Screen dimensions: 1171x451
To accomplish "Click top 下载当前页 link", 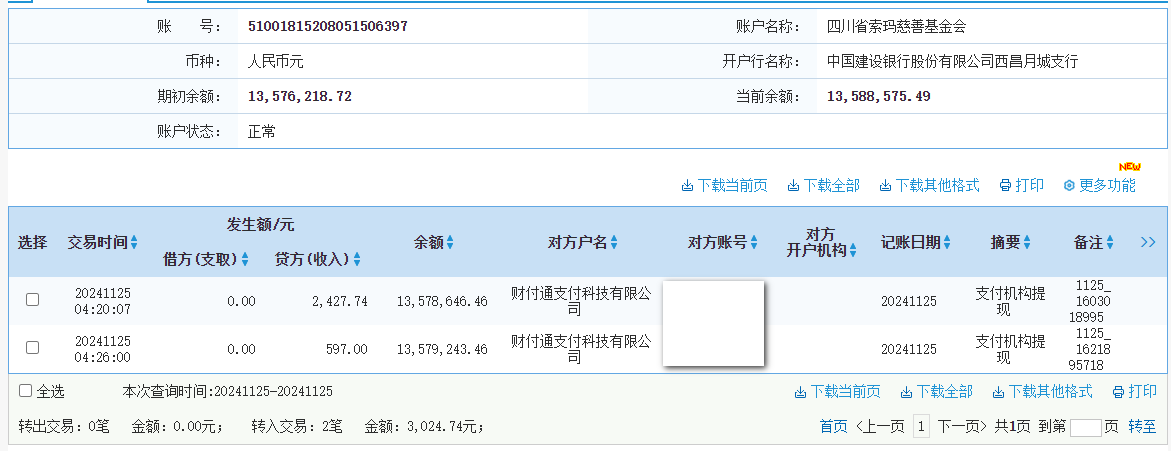I will click(x=732, y=186).
